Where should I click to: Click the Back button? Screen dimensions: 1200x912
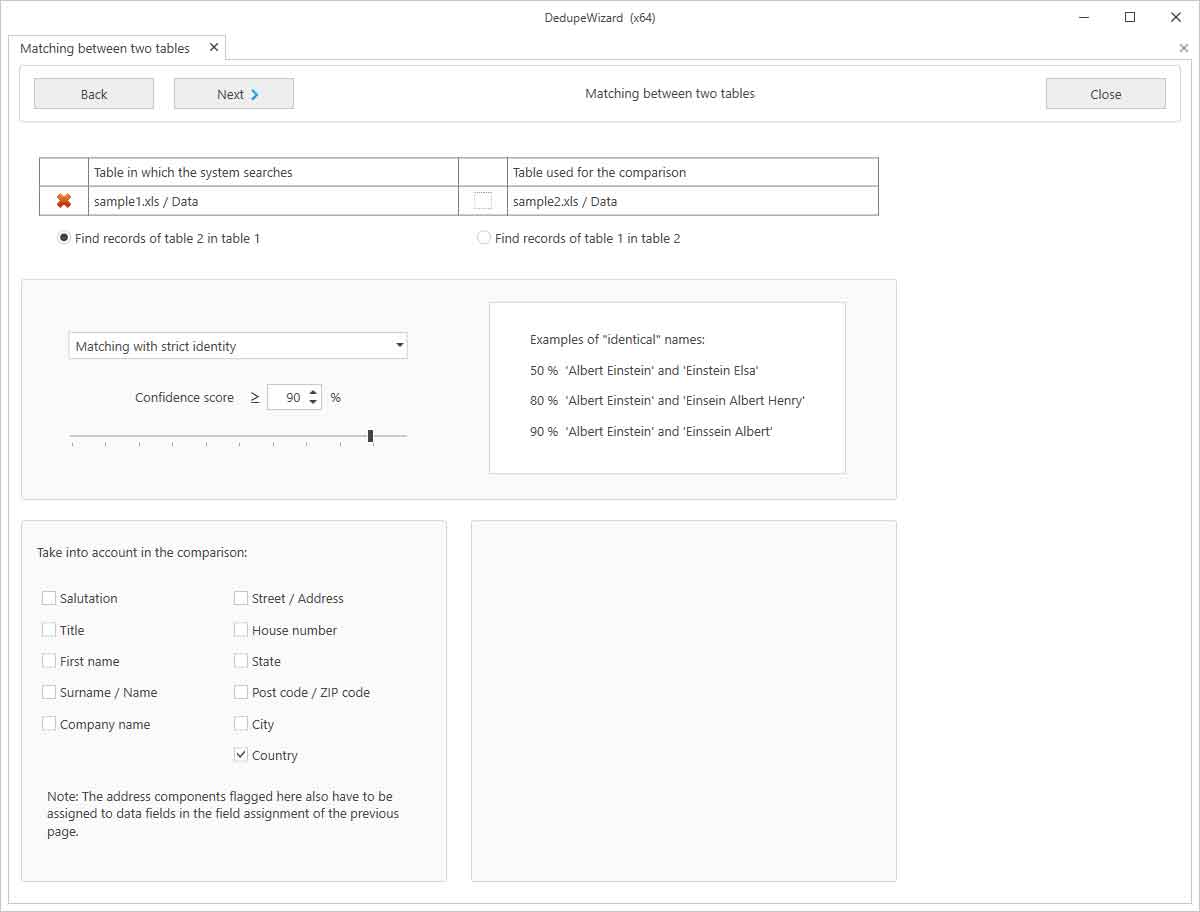pyautogui.click(x=93, y=93)
